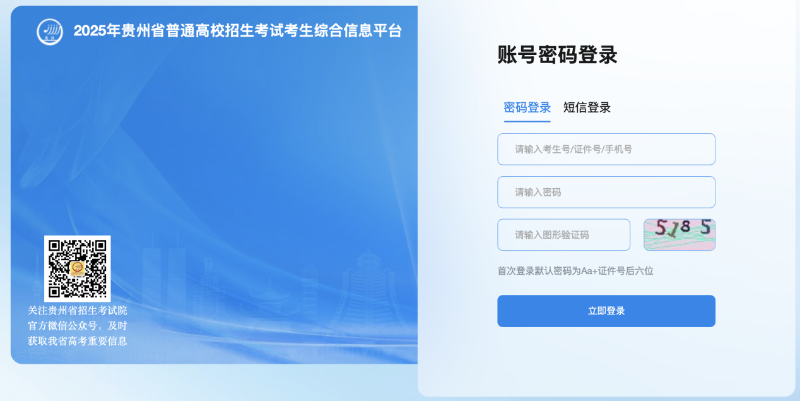
Task: Click the 账号密码登录 heading
Action: click(557, 55)
